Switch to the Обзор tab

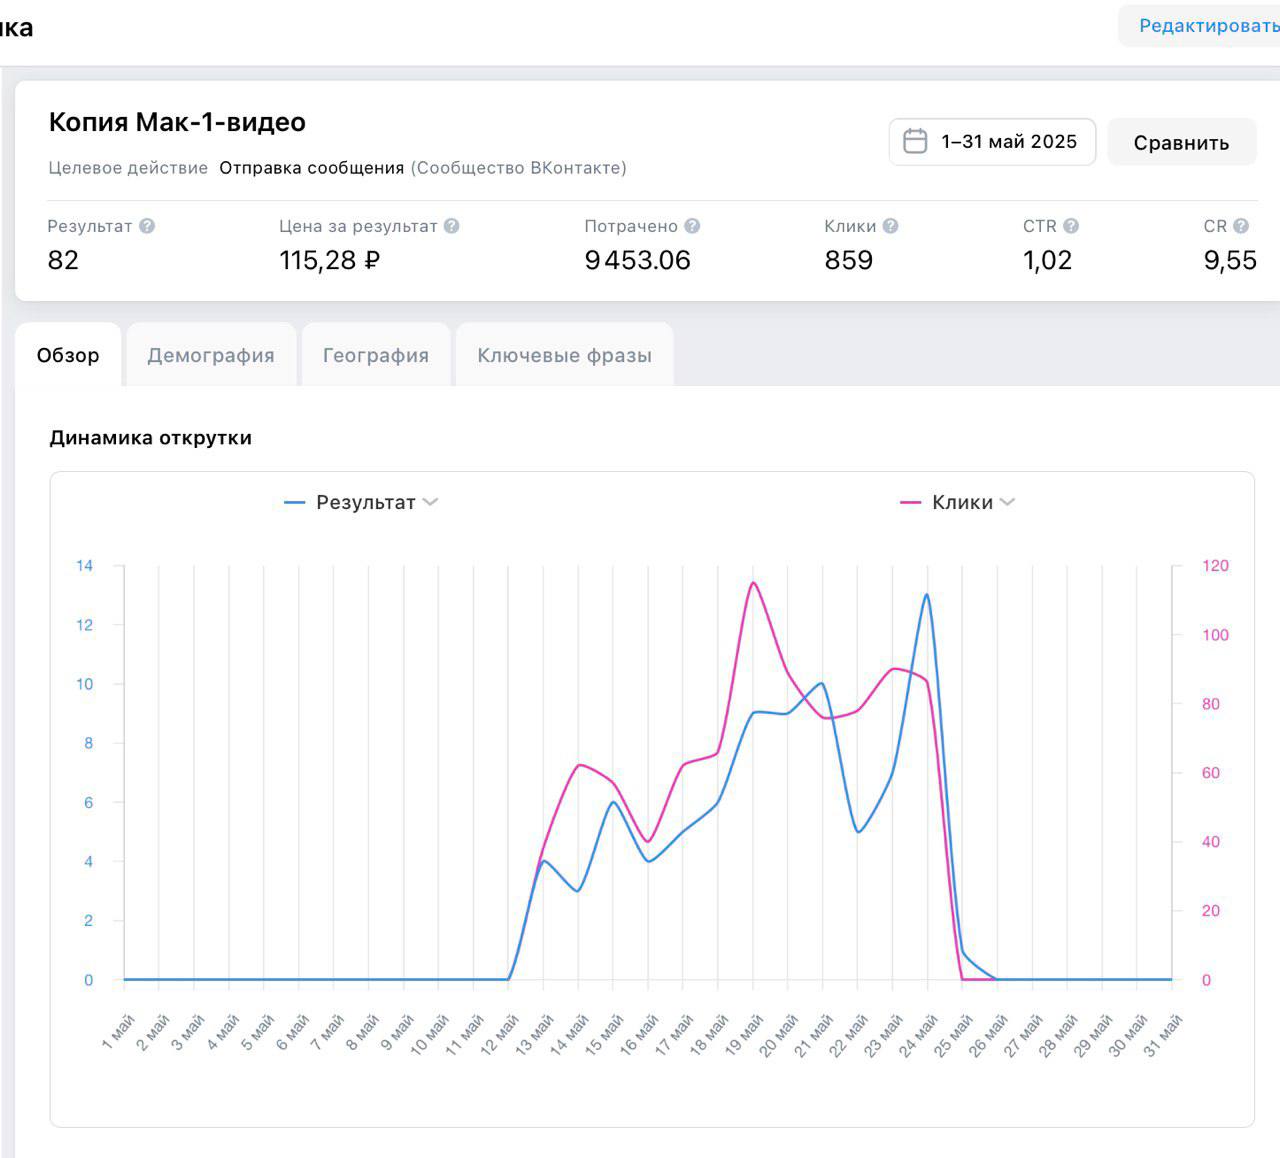[68, 355]
